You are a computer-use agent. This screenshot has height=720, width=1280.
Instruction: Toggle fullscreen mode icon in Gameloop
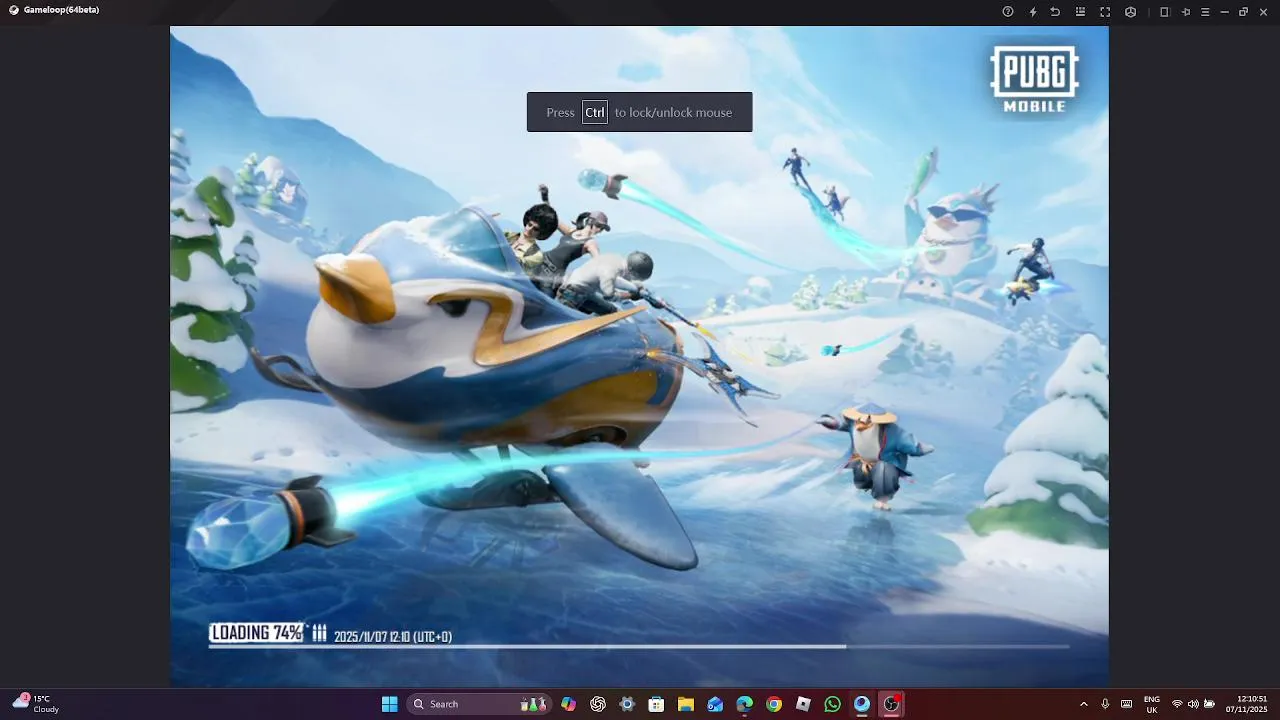(x=1105, y=12)
